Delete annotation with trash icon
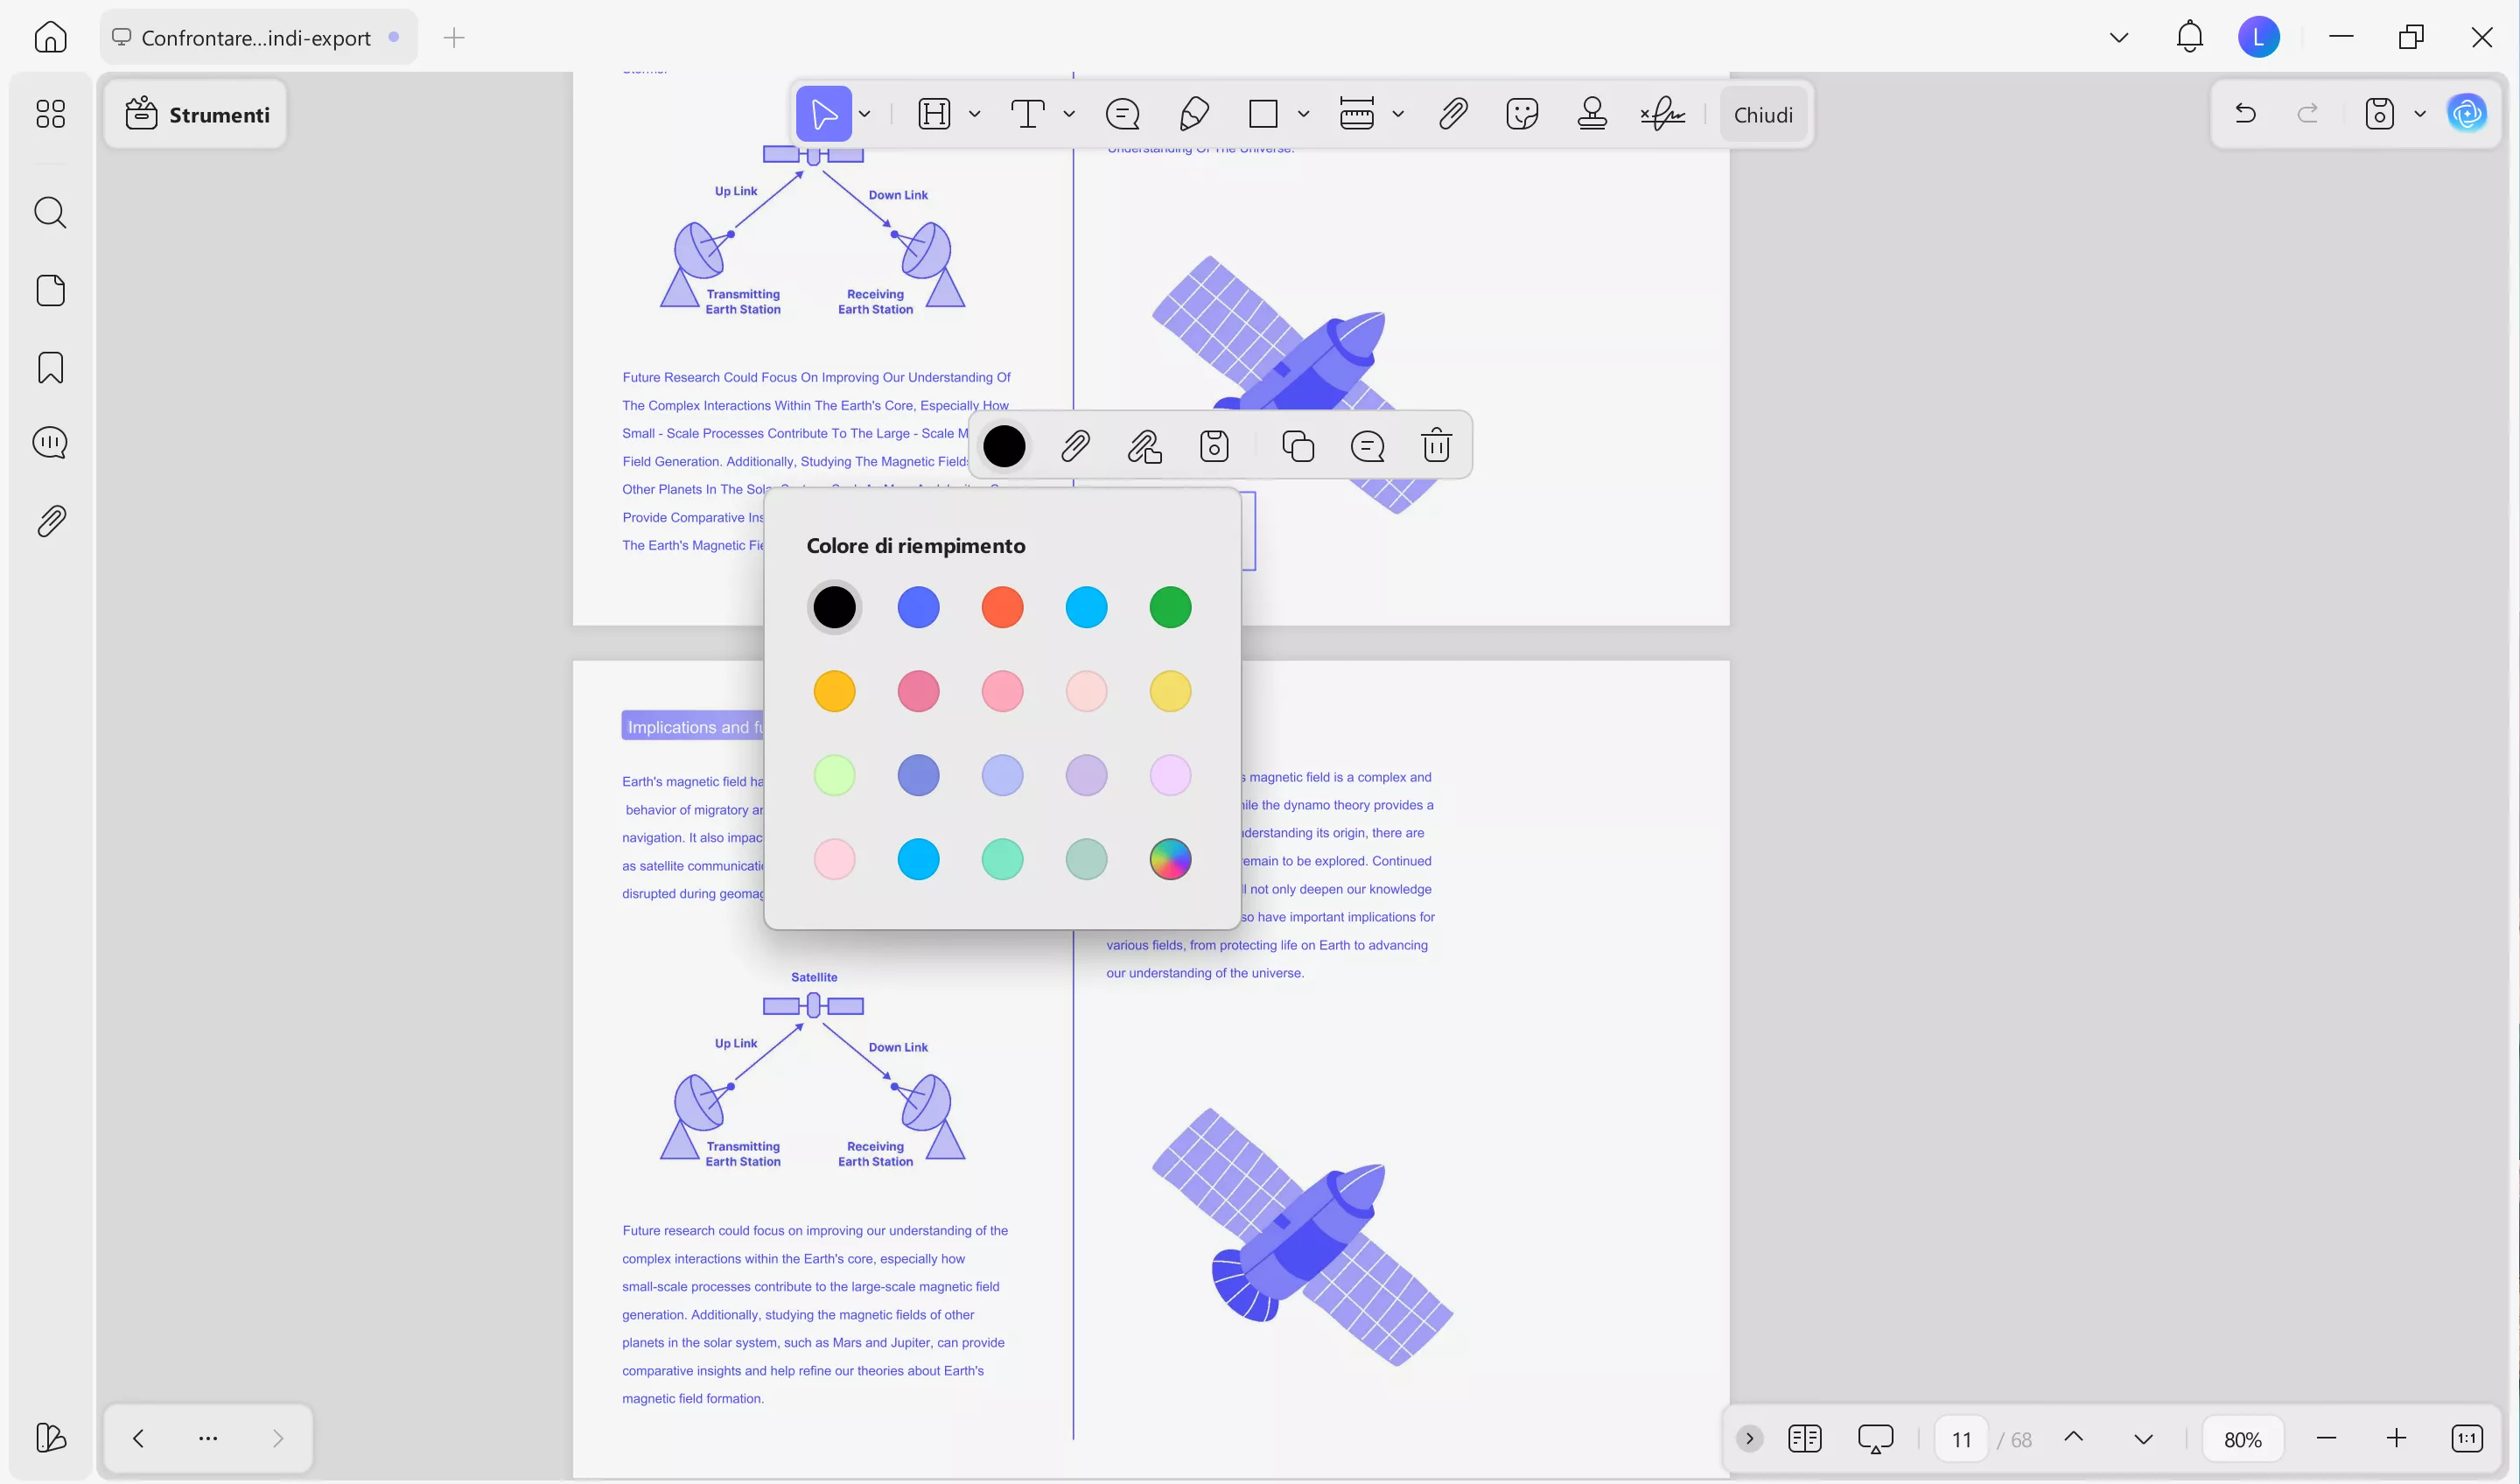2520x1484 pixels. point(1436,446)
